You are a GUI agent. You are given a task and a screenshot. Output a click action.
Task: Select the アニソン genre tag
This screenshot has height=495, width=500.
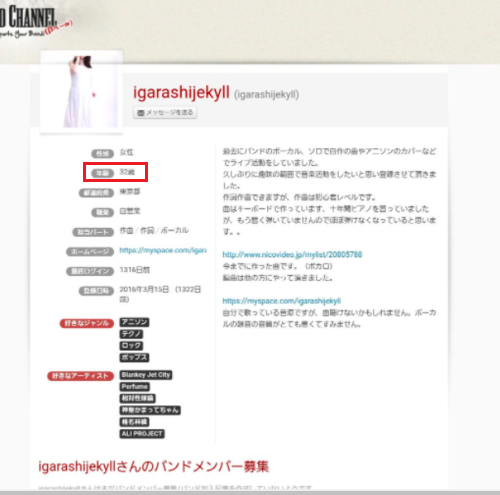click(x=134, y=322)
